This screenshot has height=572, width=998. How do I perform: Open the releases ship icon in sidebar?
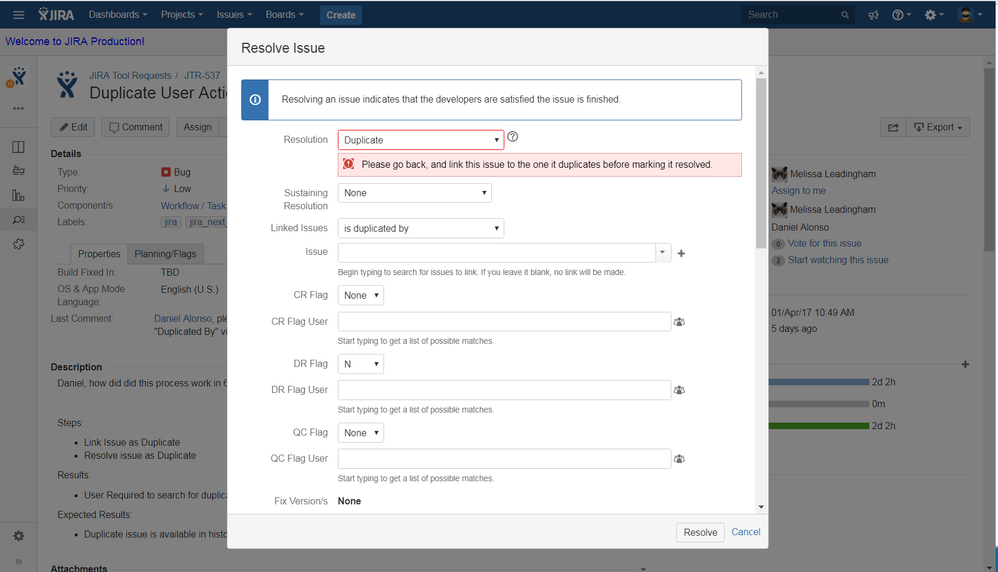click(18, 171)
